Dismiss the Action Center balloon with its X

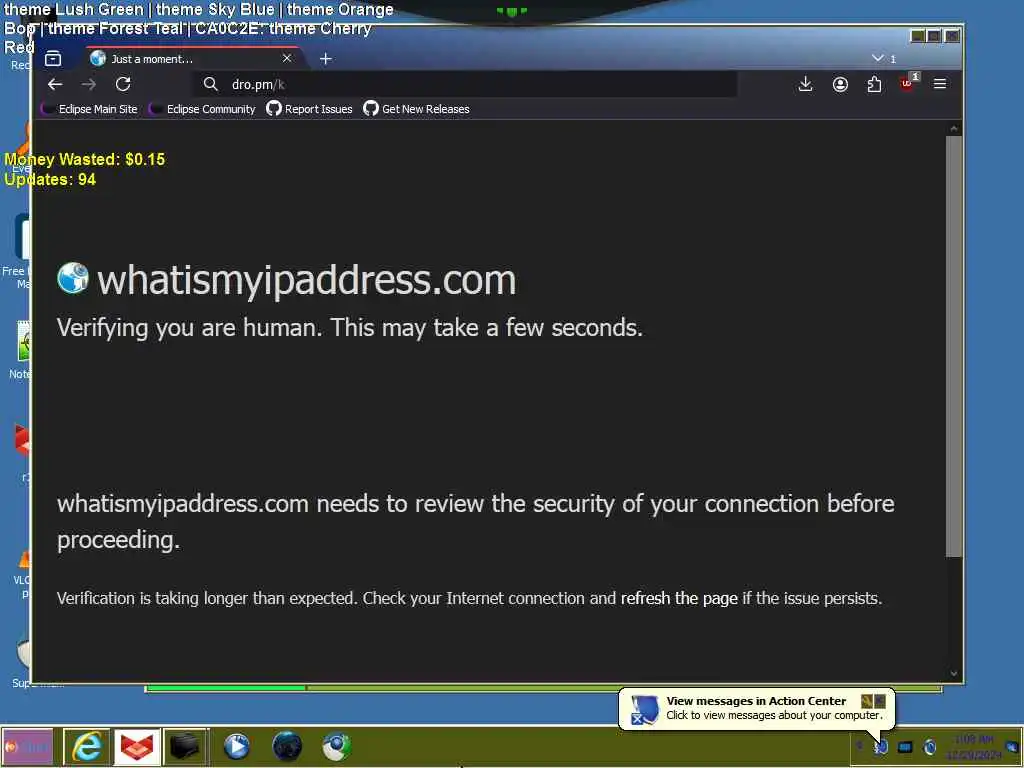click(x=880, y=701)
